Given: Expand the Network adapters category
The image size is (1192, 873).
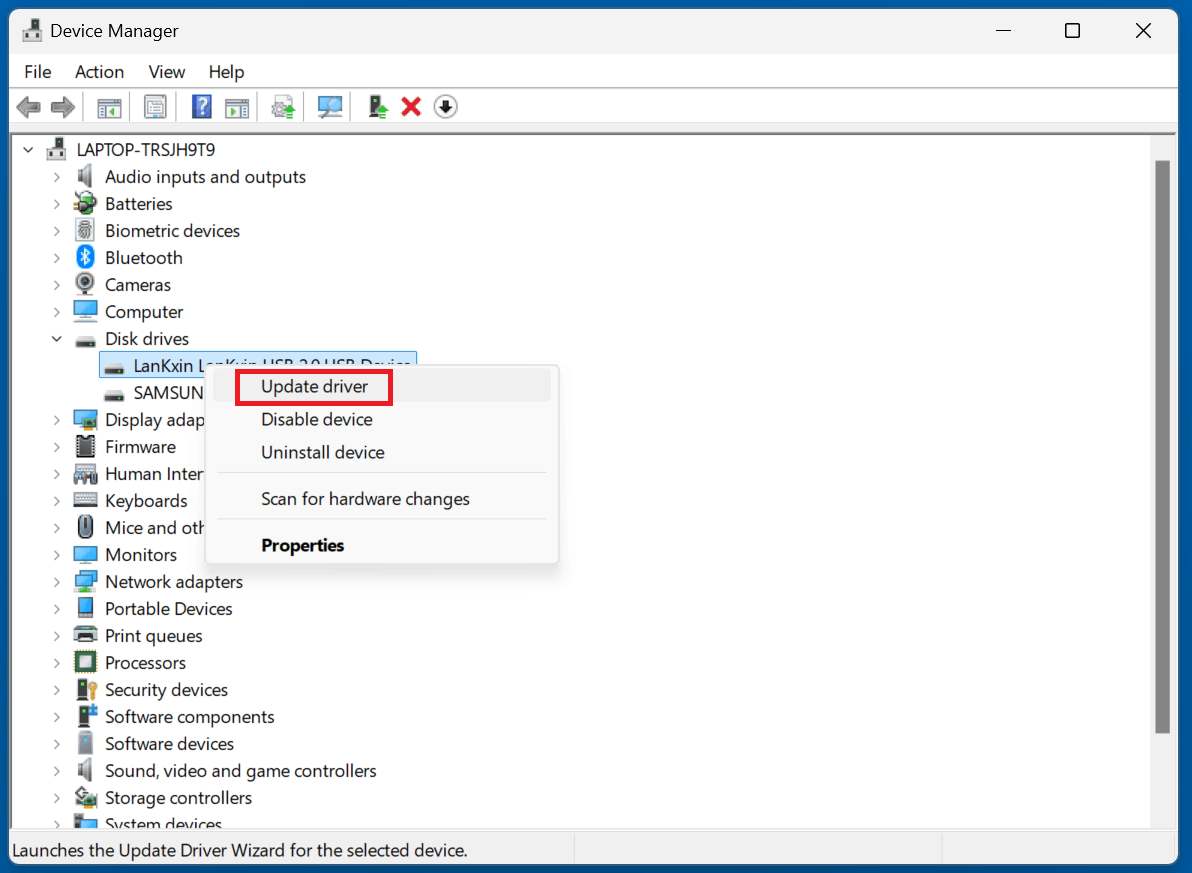Looking at the screenshot, I should [57, 581].
